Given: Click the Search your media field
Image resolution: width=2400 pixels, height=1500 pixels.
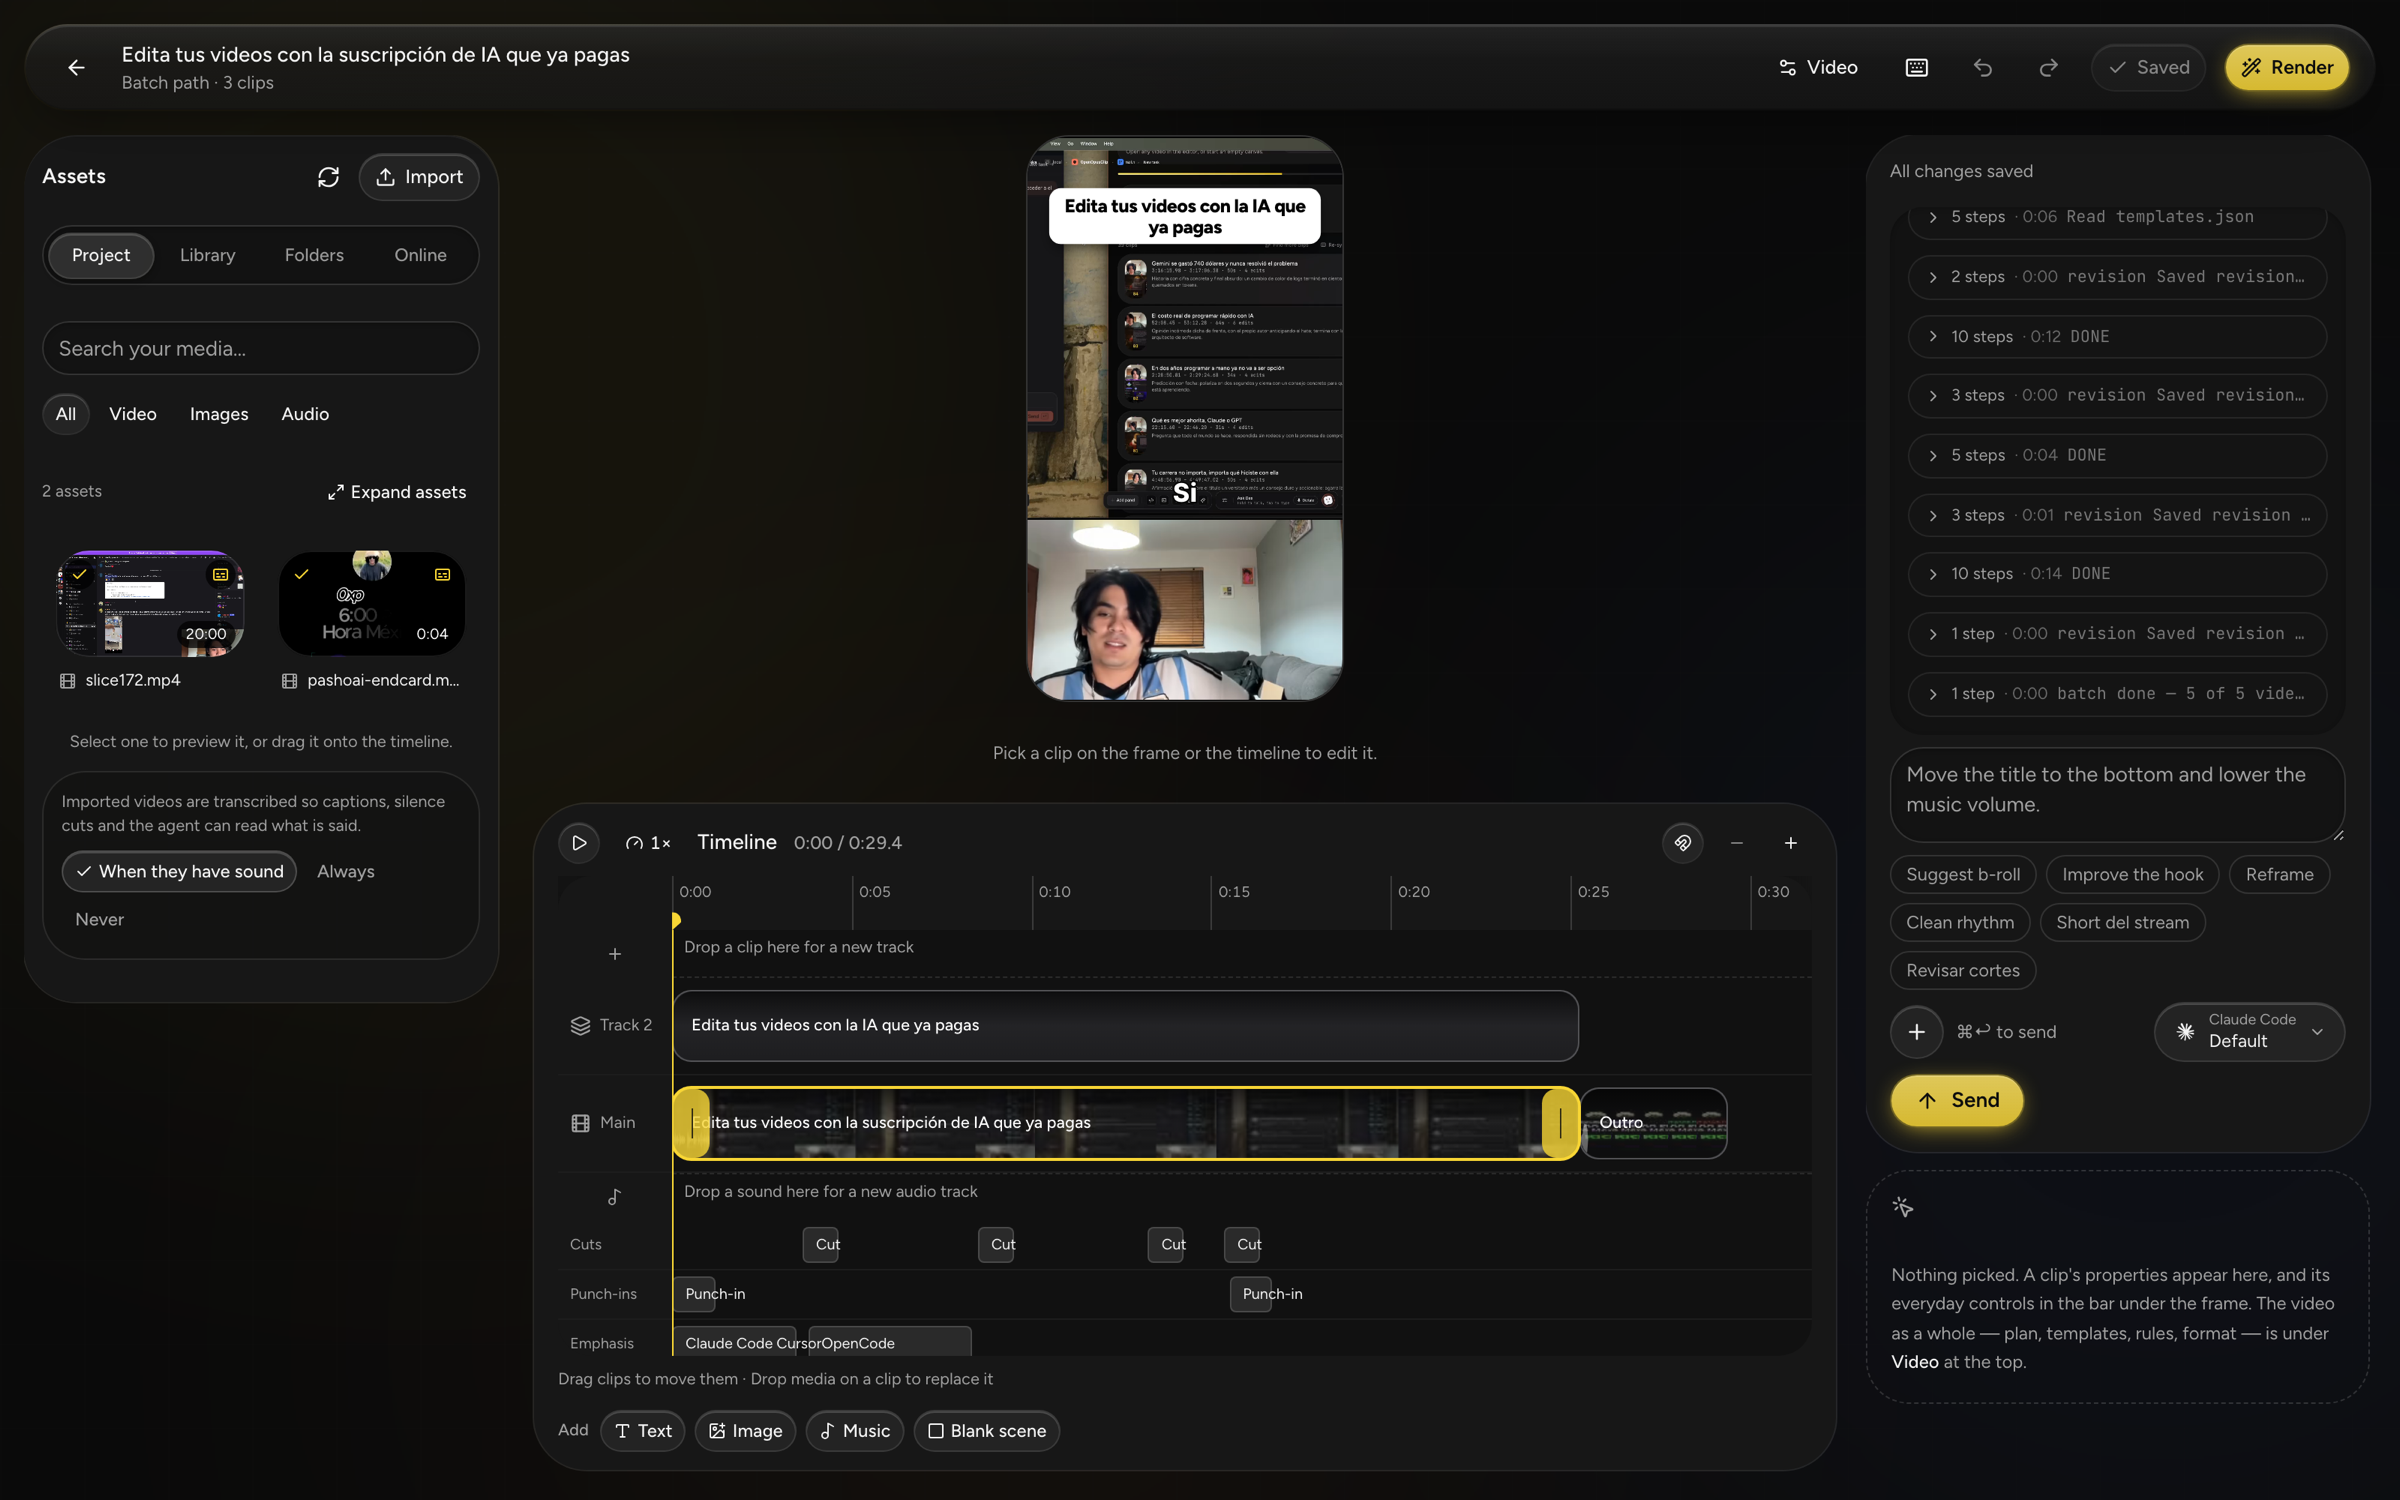Looking at the screenshot, I should [x=260, y=348].
